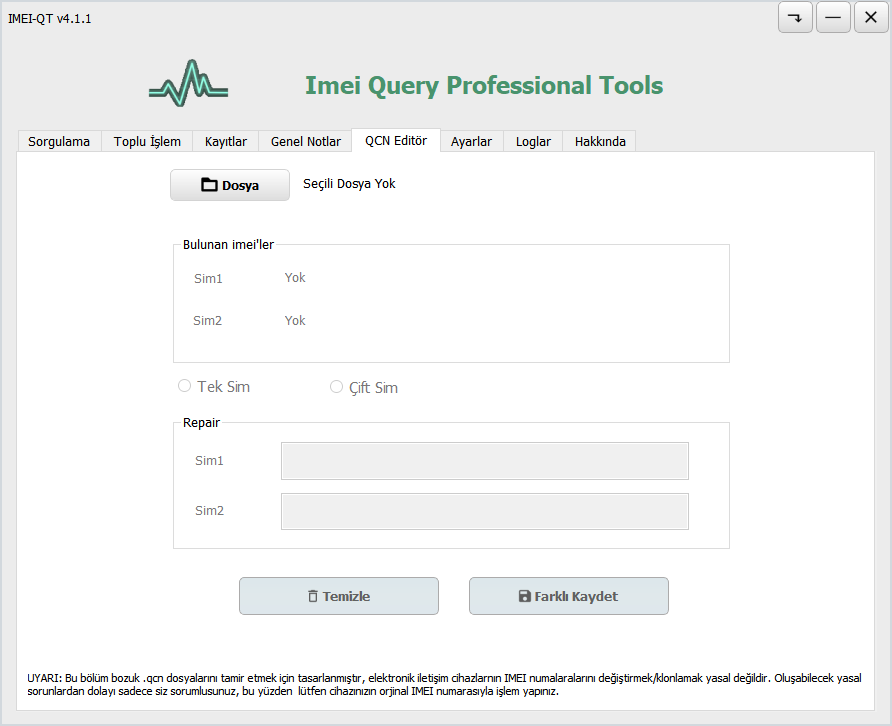Click the trash icon on Temizle button
This screenshot has height=726, width=892.
pyautogui.click(x=313, y=596)
